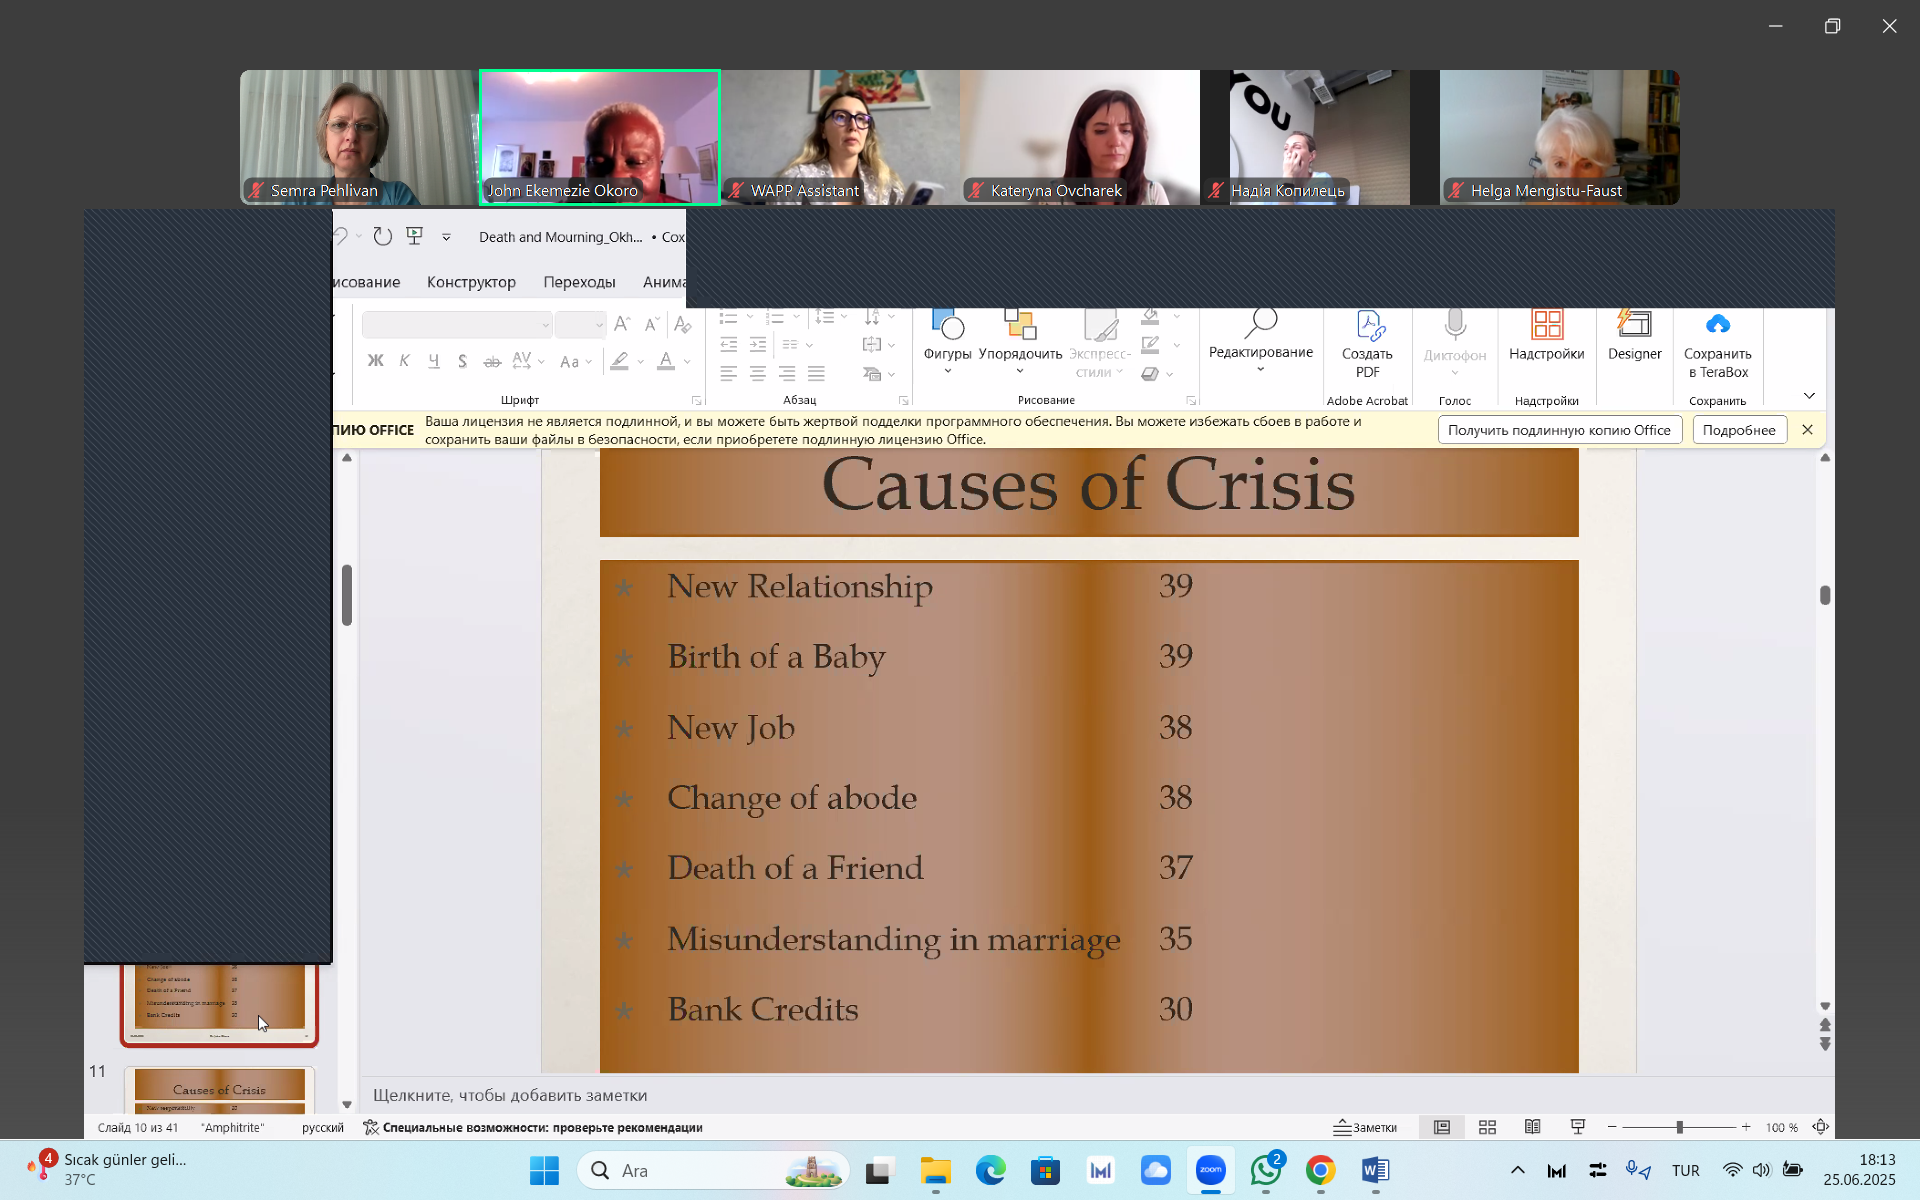Click Сохранить в TeraBox cloud icon
Viewport: 1920px width, 1200px height.
pyautogui.click(x=1717, y=343)
